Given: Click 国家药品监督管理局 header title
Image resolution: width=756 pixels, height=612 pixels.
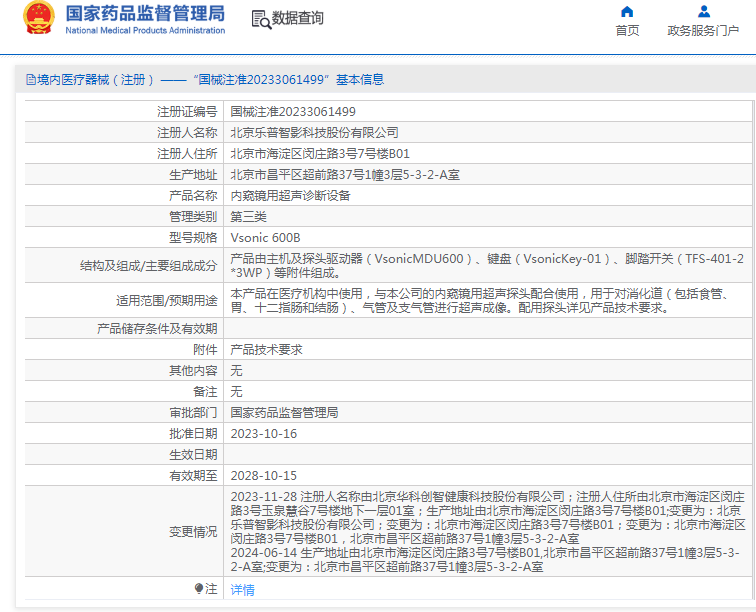Looking at the screenshot, I should (x=145, y=13).
